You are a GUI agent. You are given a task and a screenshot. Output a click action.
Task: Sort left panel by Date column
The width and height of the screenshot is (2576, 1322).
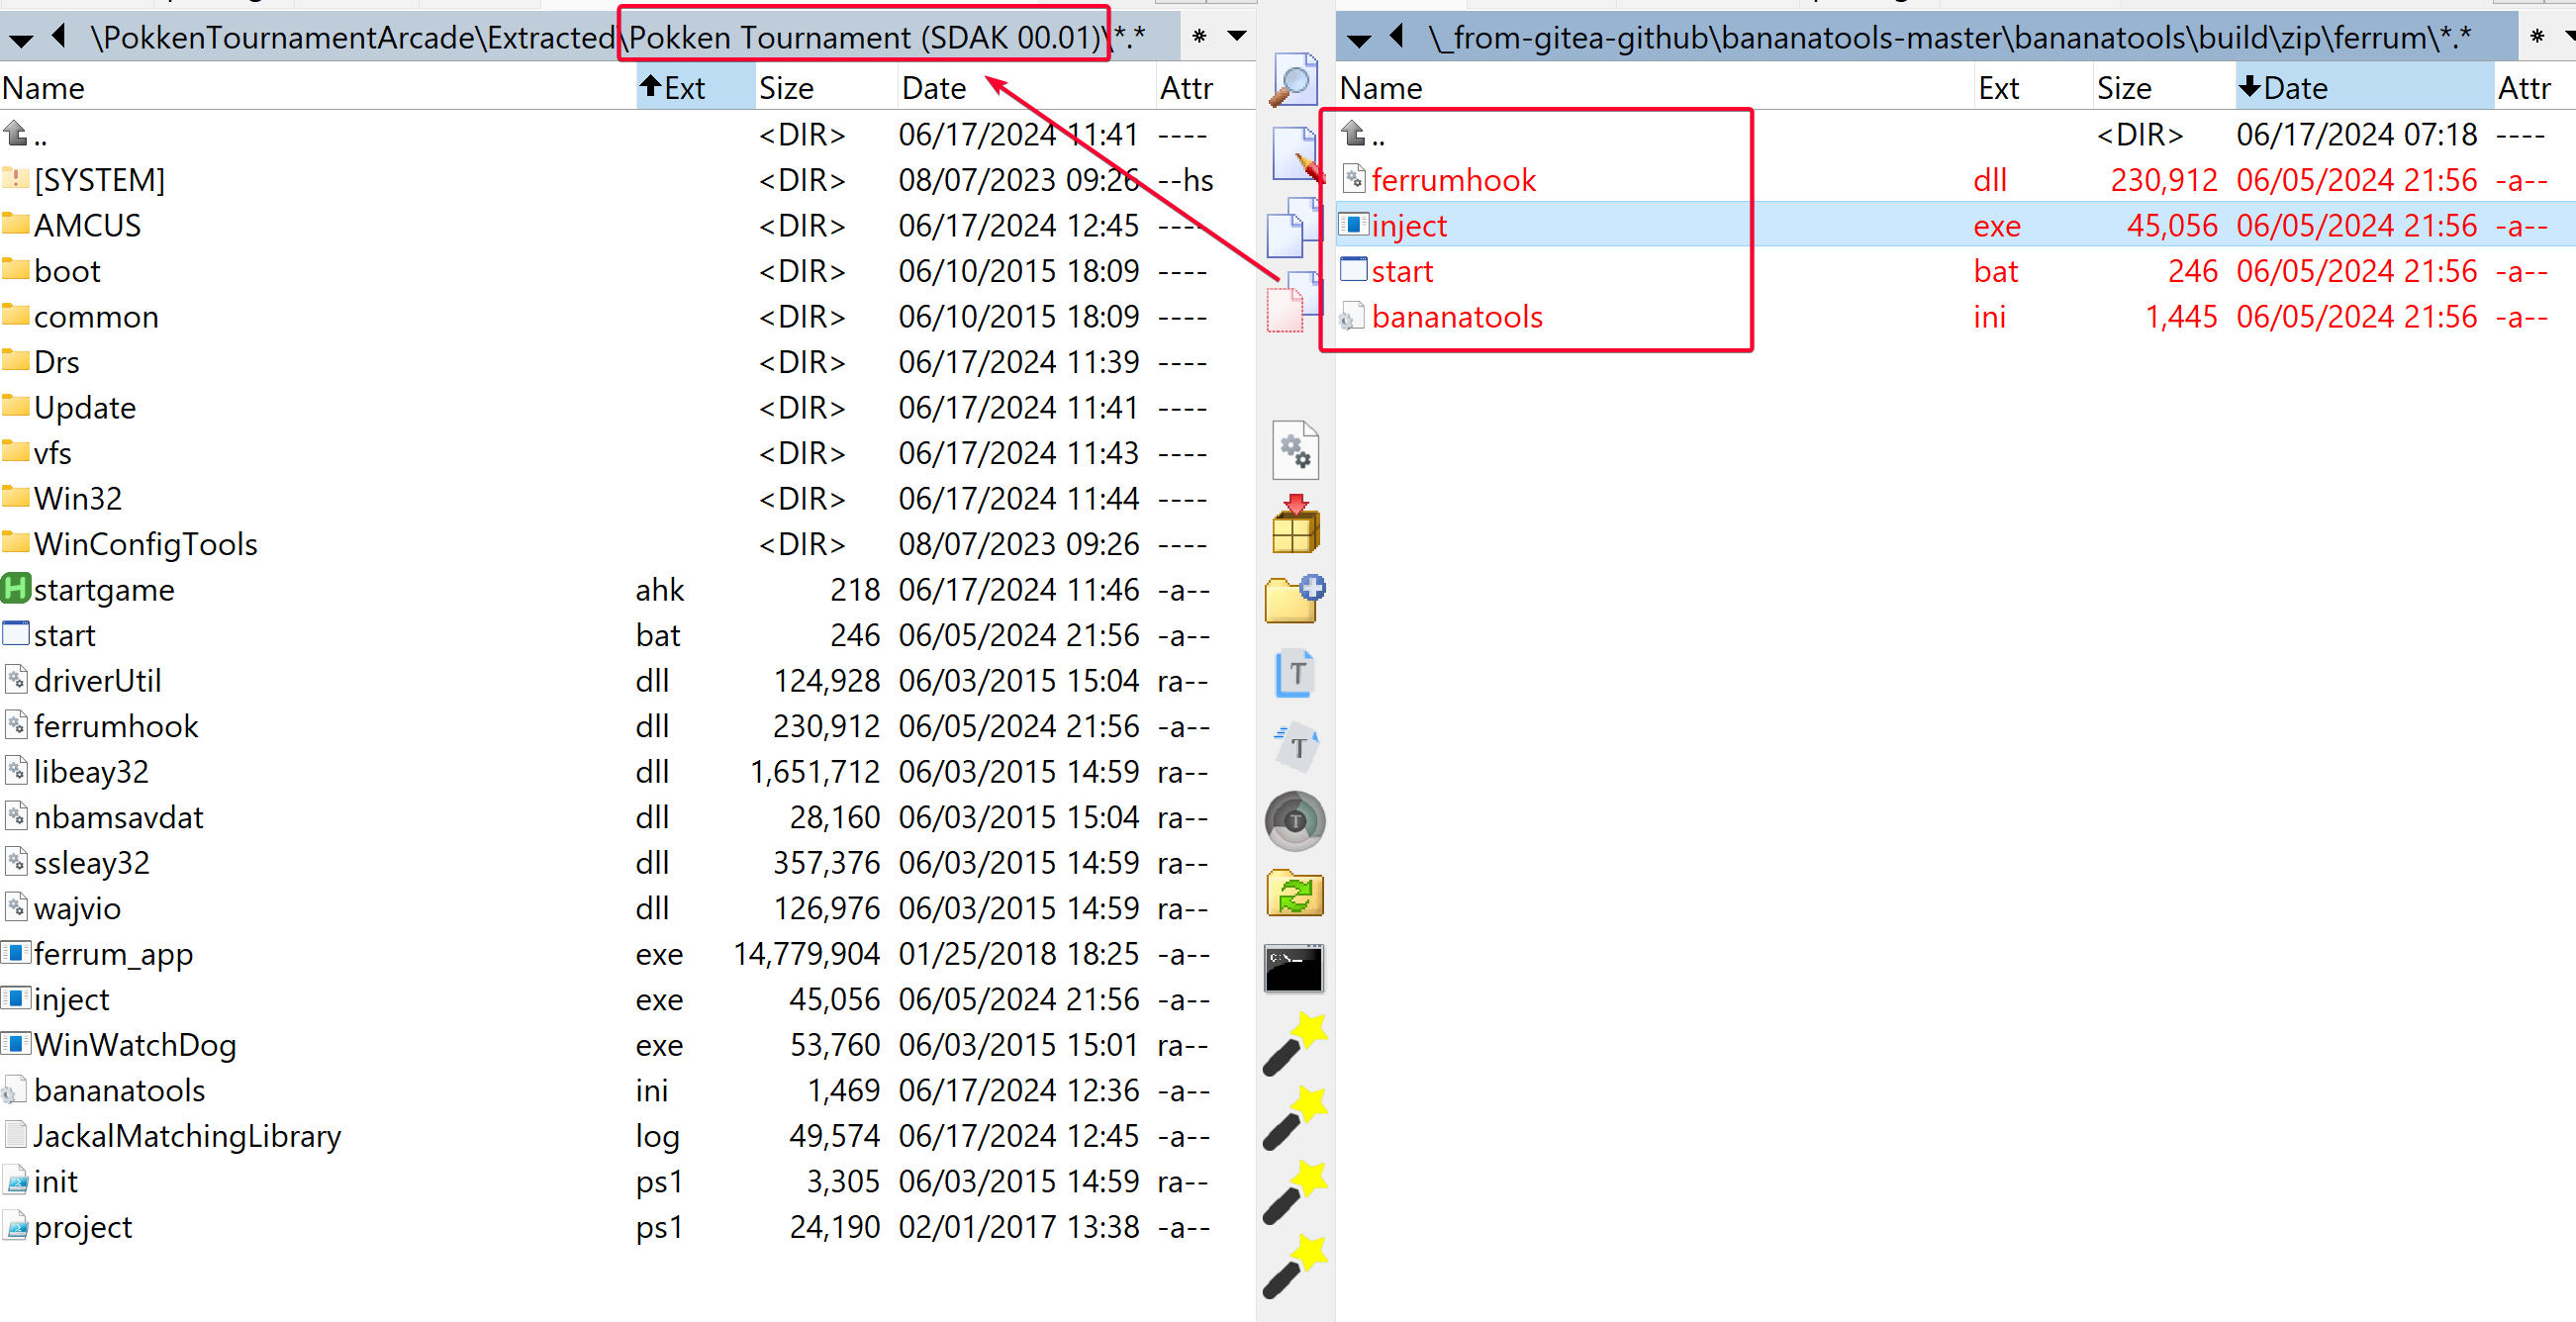pyautogui.click(x=1026, y=87)
